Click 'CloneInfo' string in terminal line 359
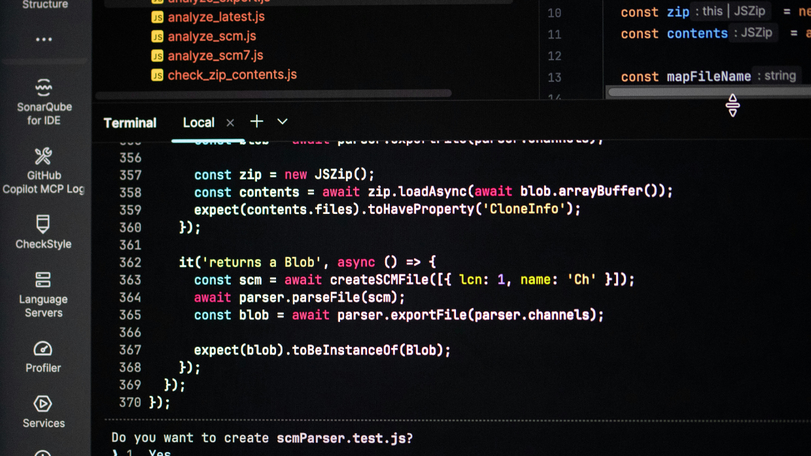This screenshot has height=456, width=811. tap(524, 209)
